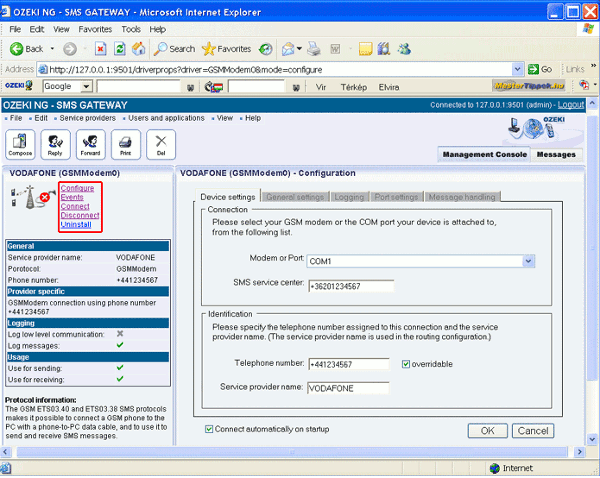600x478 pixels.
Task: Open the IE Tools menu
Action: (x=131, y=29)
